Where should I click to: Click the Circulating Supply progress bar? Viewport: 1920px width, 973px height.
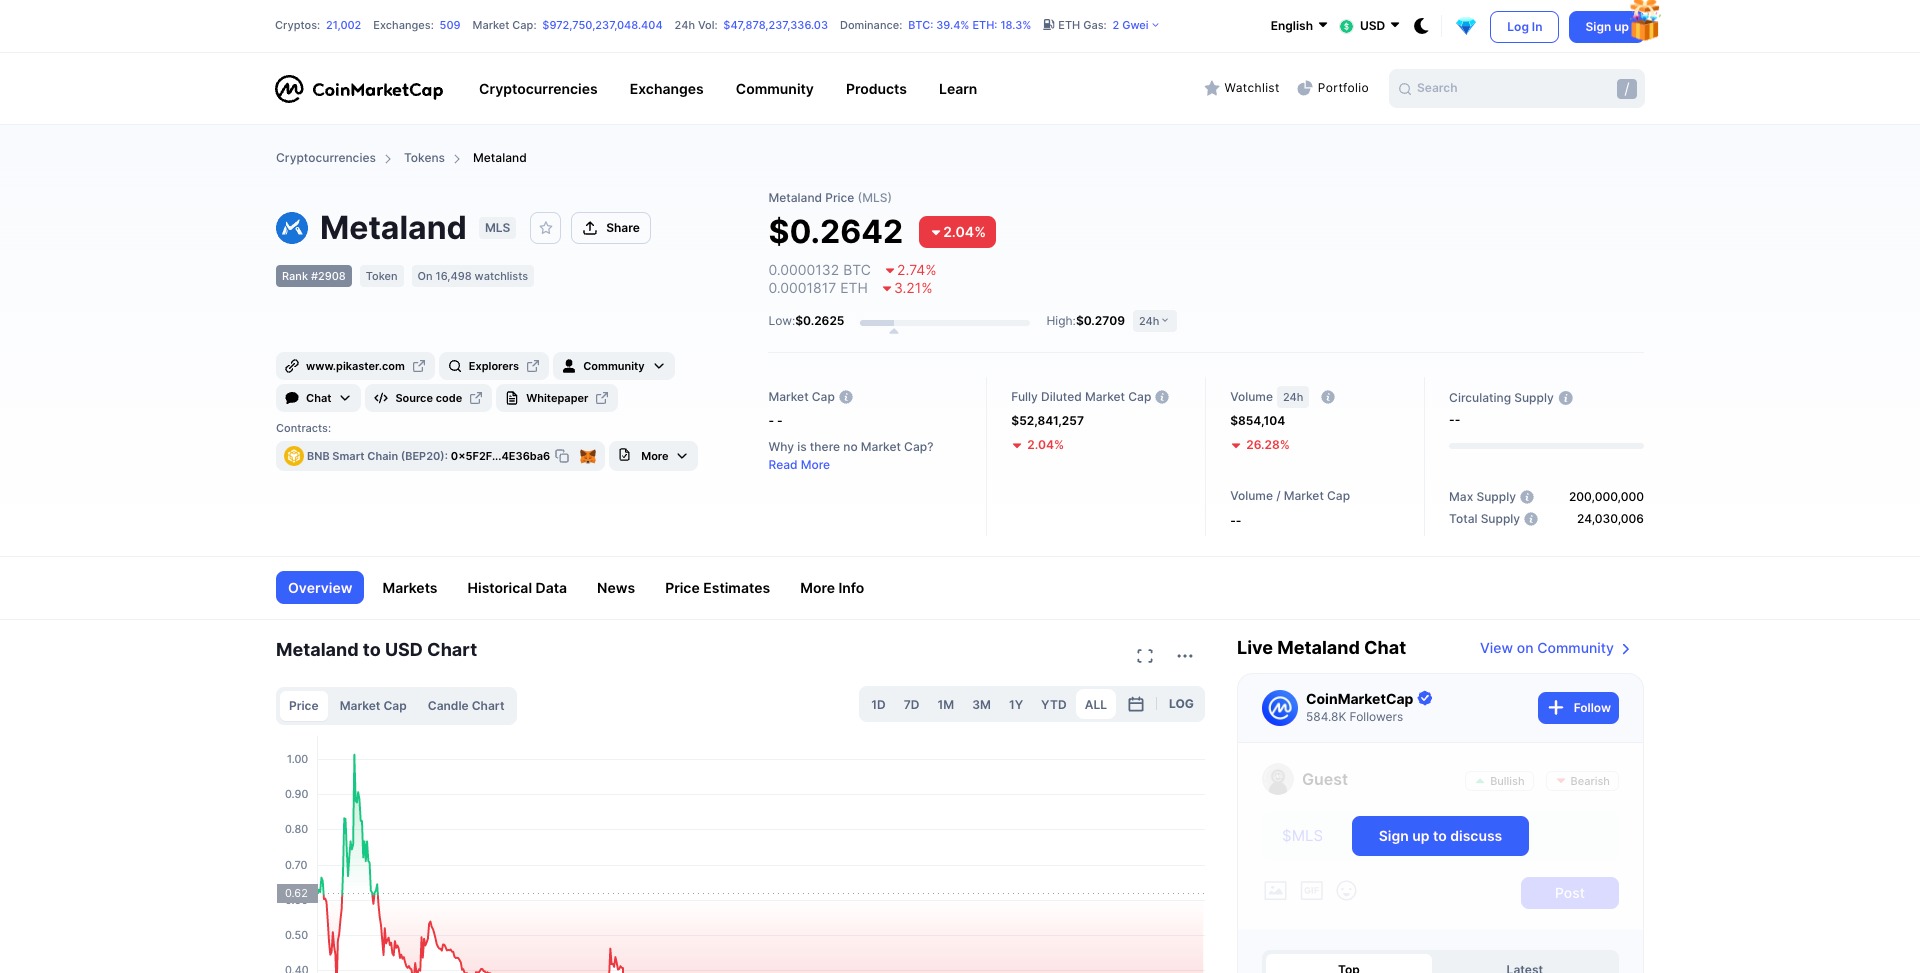pyautogui.click(x=1546, y=446)
